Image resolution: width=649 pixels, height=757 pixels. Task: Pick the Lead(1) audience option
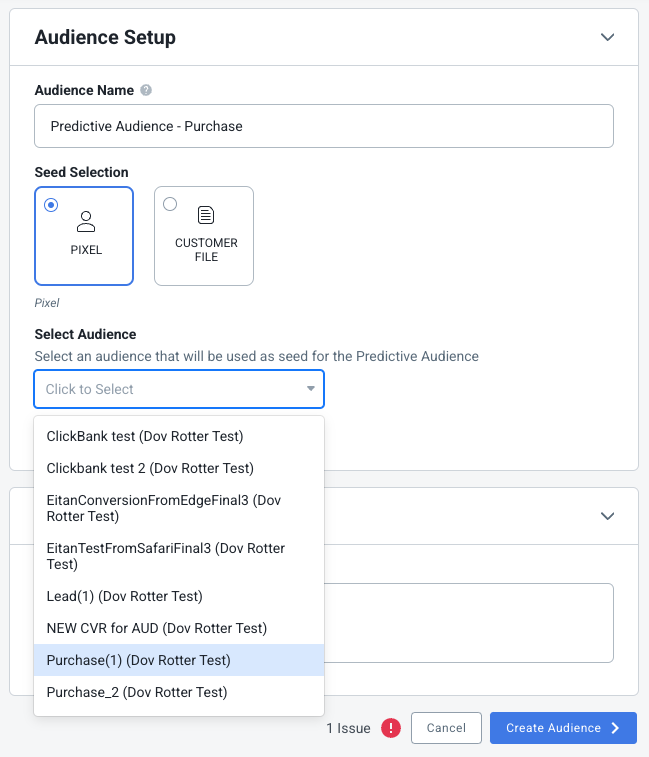179,596
